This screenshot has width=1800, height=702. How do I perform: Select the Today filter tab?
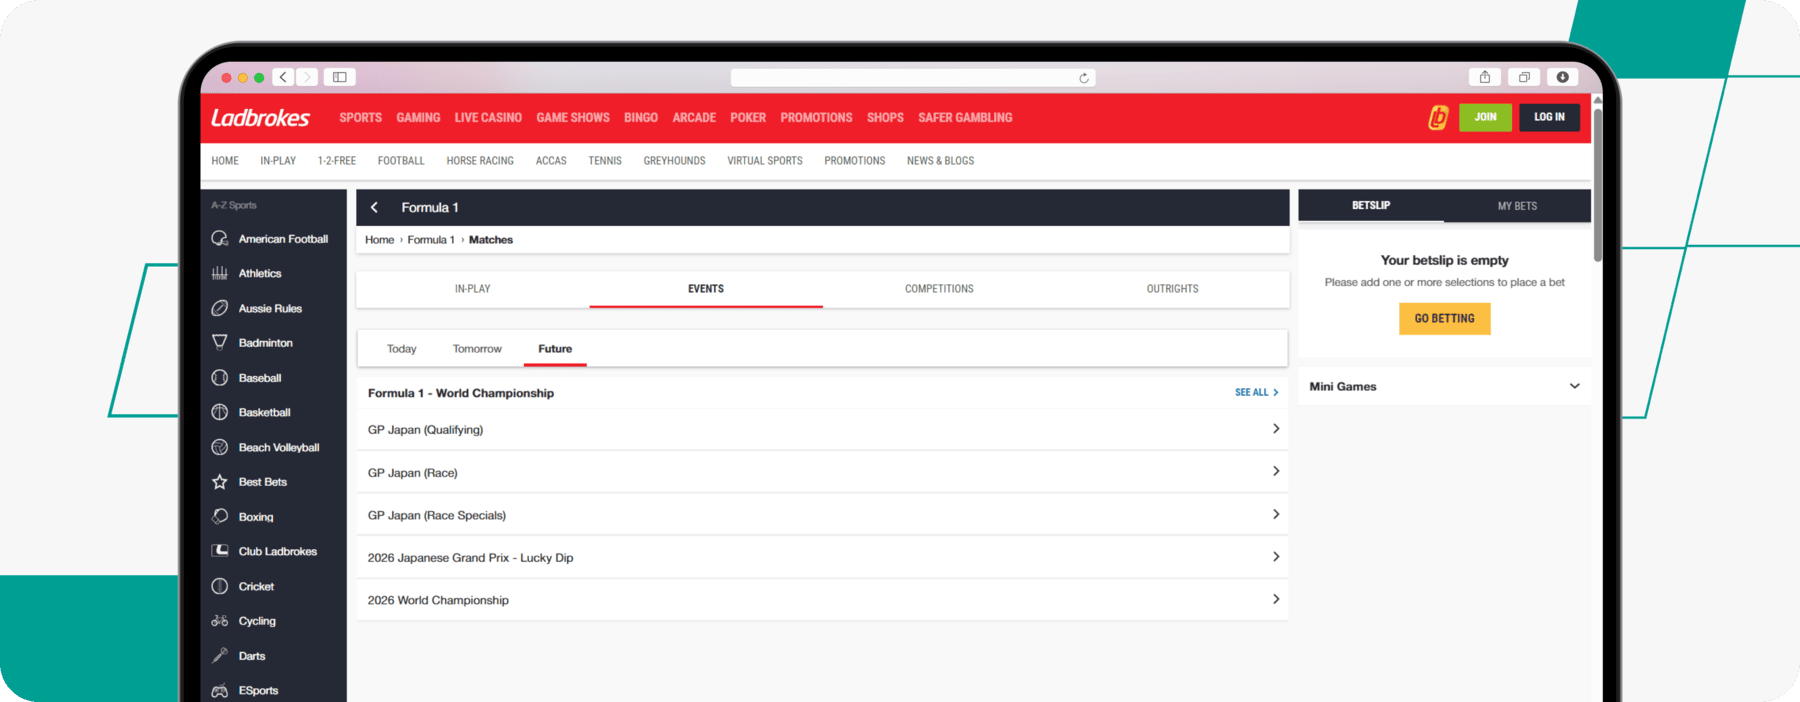[402, 349]
